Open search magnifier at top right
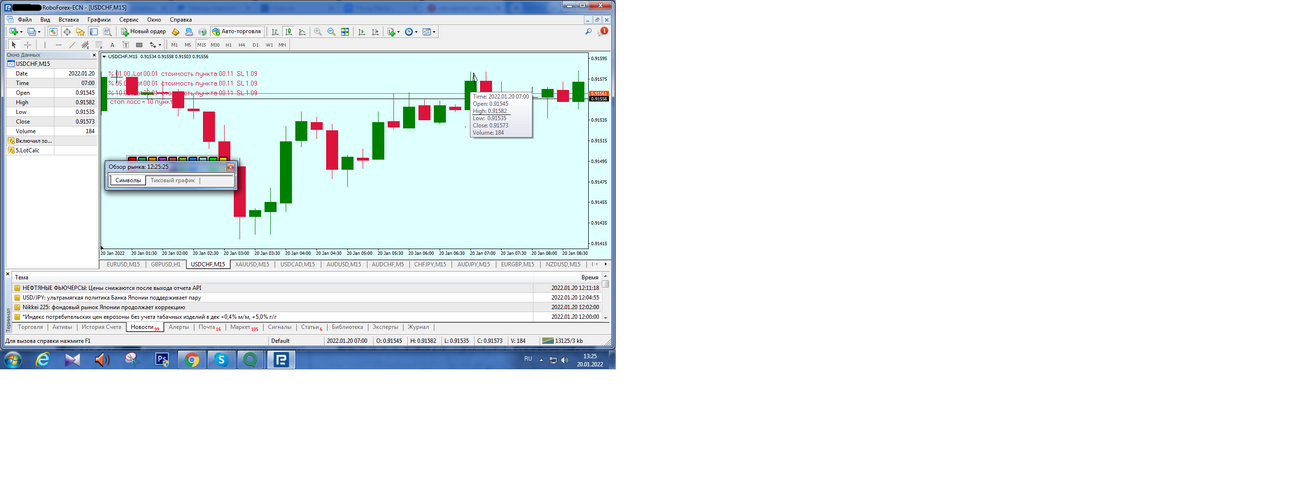Viewport: 1290px width, 502px height. (x=588, y=32)
